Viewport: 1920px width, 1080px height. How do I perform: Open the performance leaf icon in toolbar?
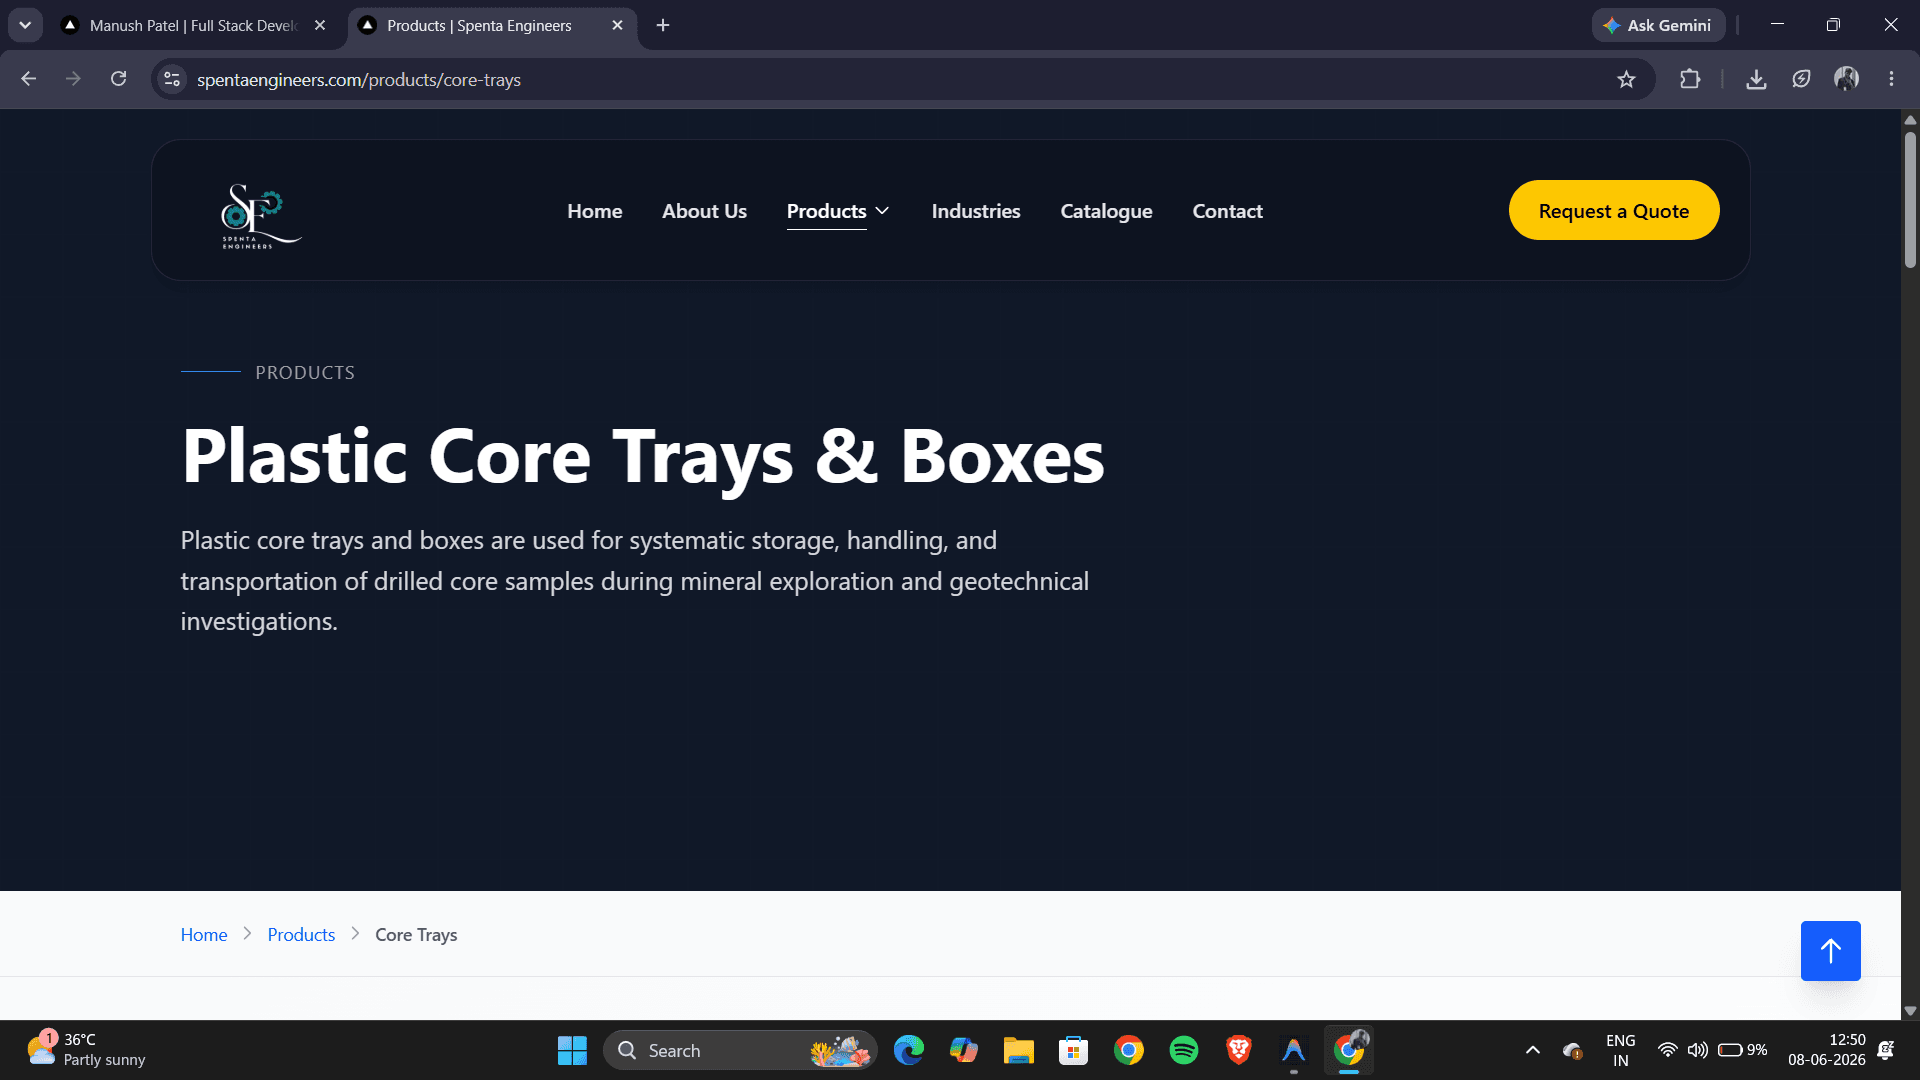coord(1801,79)
